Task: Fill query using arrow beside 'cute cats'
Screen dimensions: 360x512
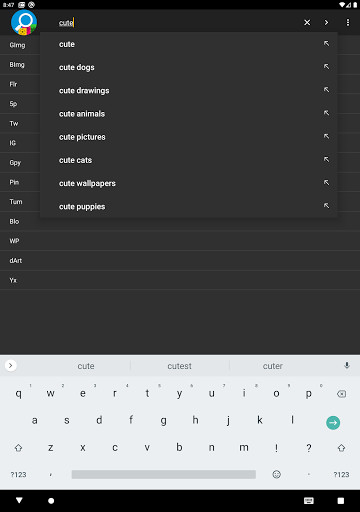Action: 326,160
